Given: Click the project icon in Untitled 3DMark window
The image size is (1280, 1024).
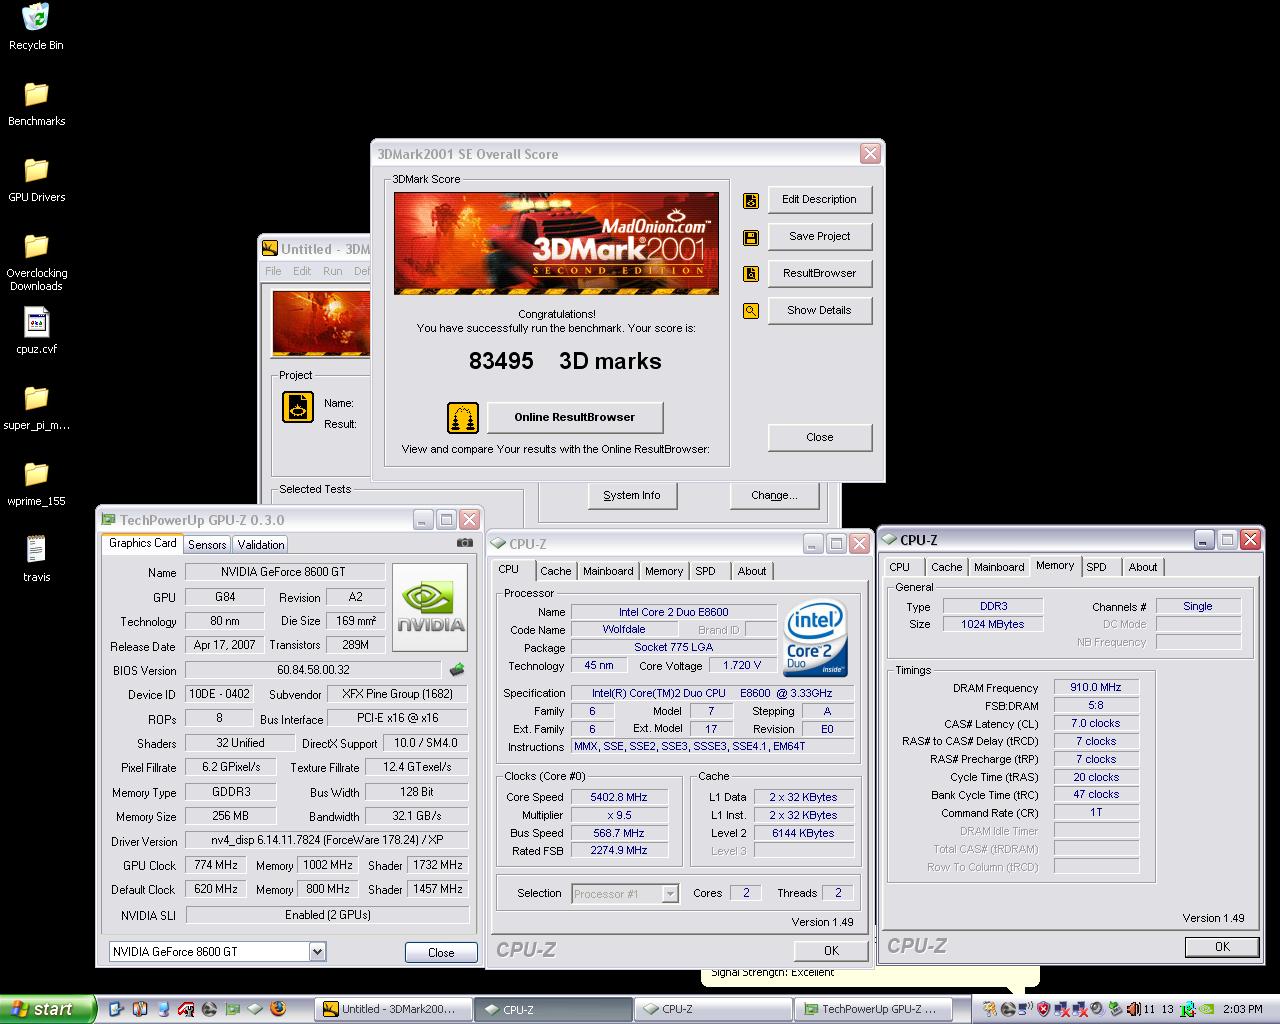Looking at the screenshot, I should tap(298, 406).
